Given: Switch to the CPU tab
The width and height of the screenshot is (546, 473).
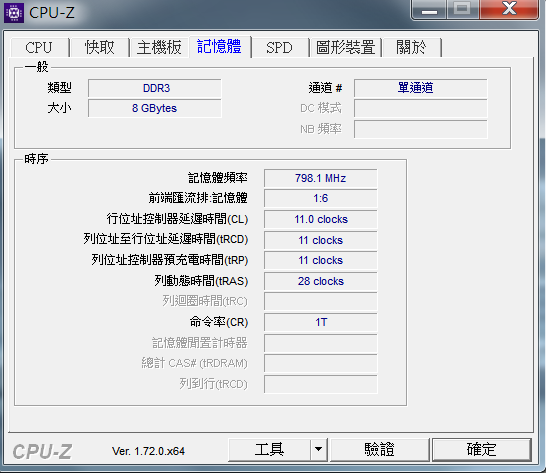Looking at the screenshot, I should point(39,47).
